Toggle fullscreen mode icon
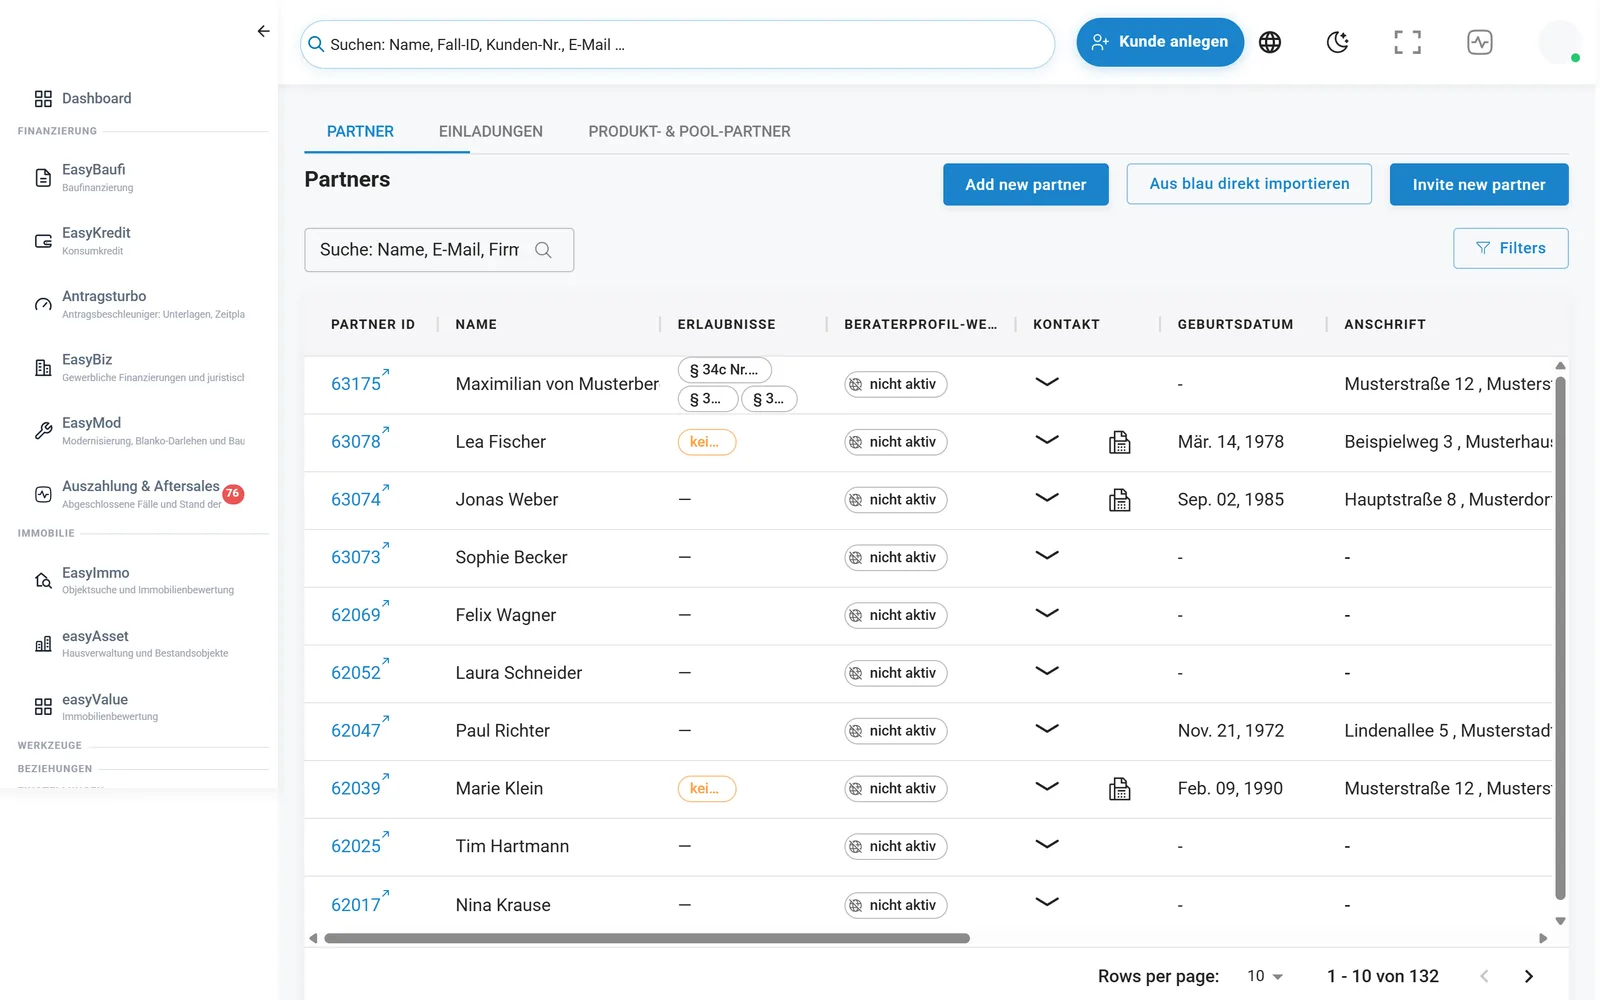1600x1000 pixels. (x=1407, y=42)
